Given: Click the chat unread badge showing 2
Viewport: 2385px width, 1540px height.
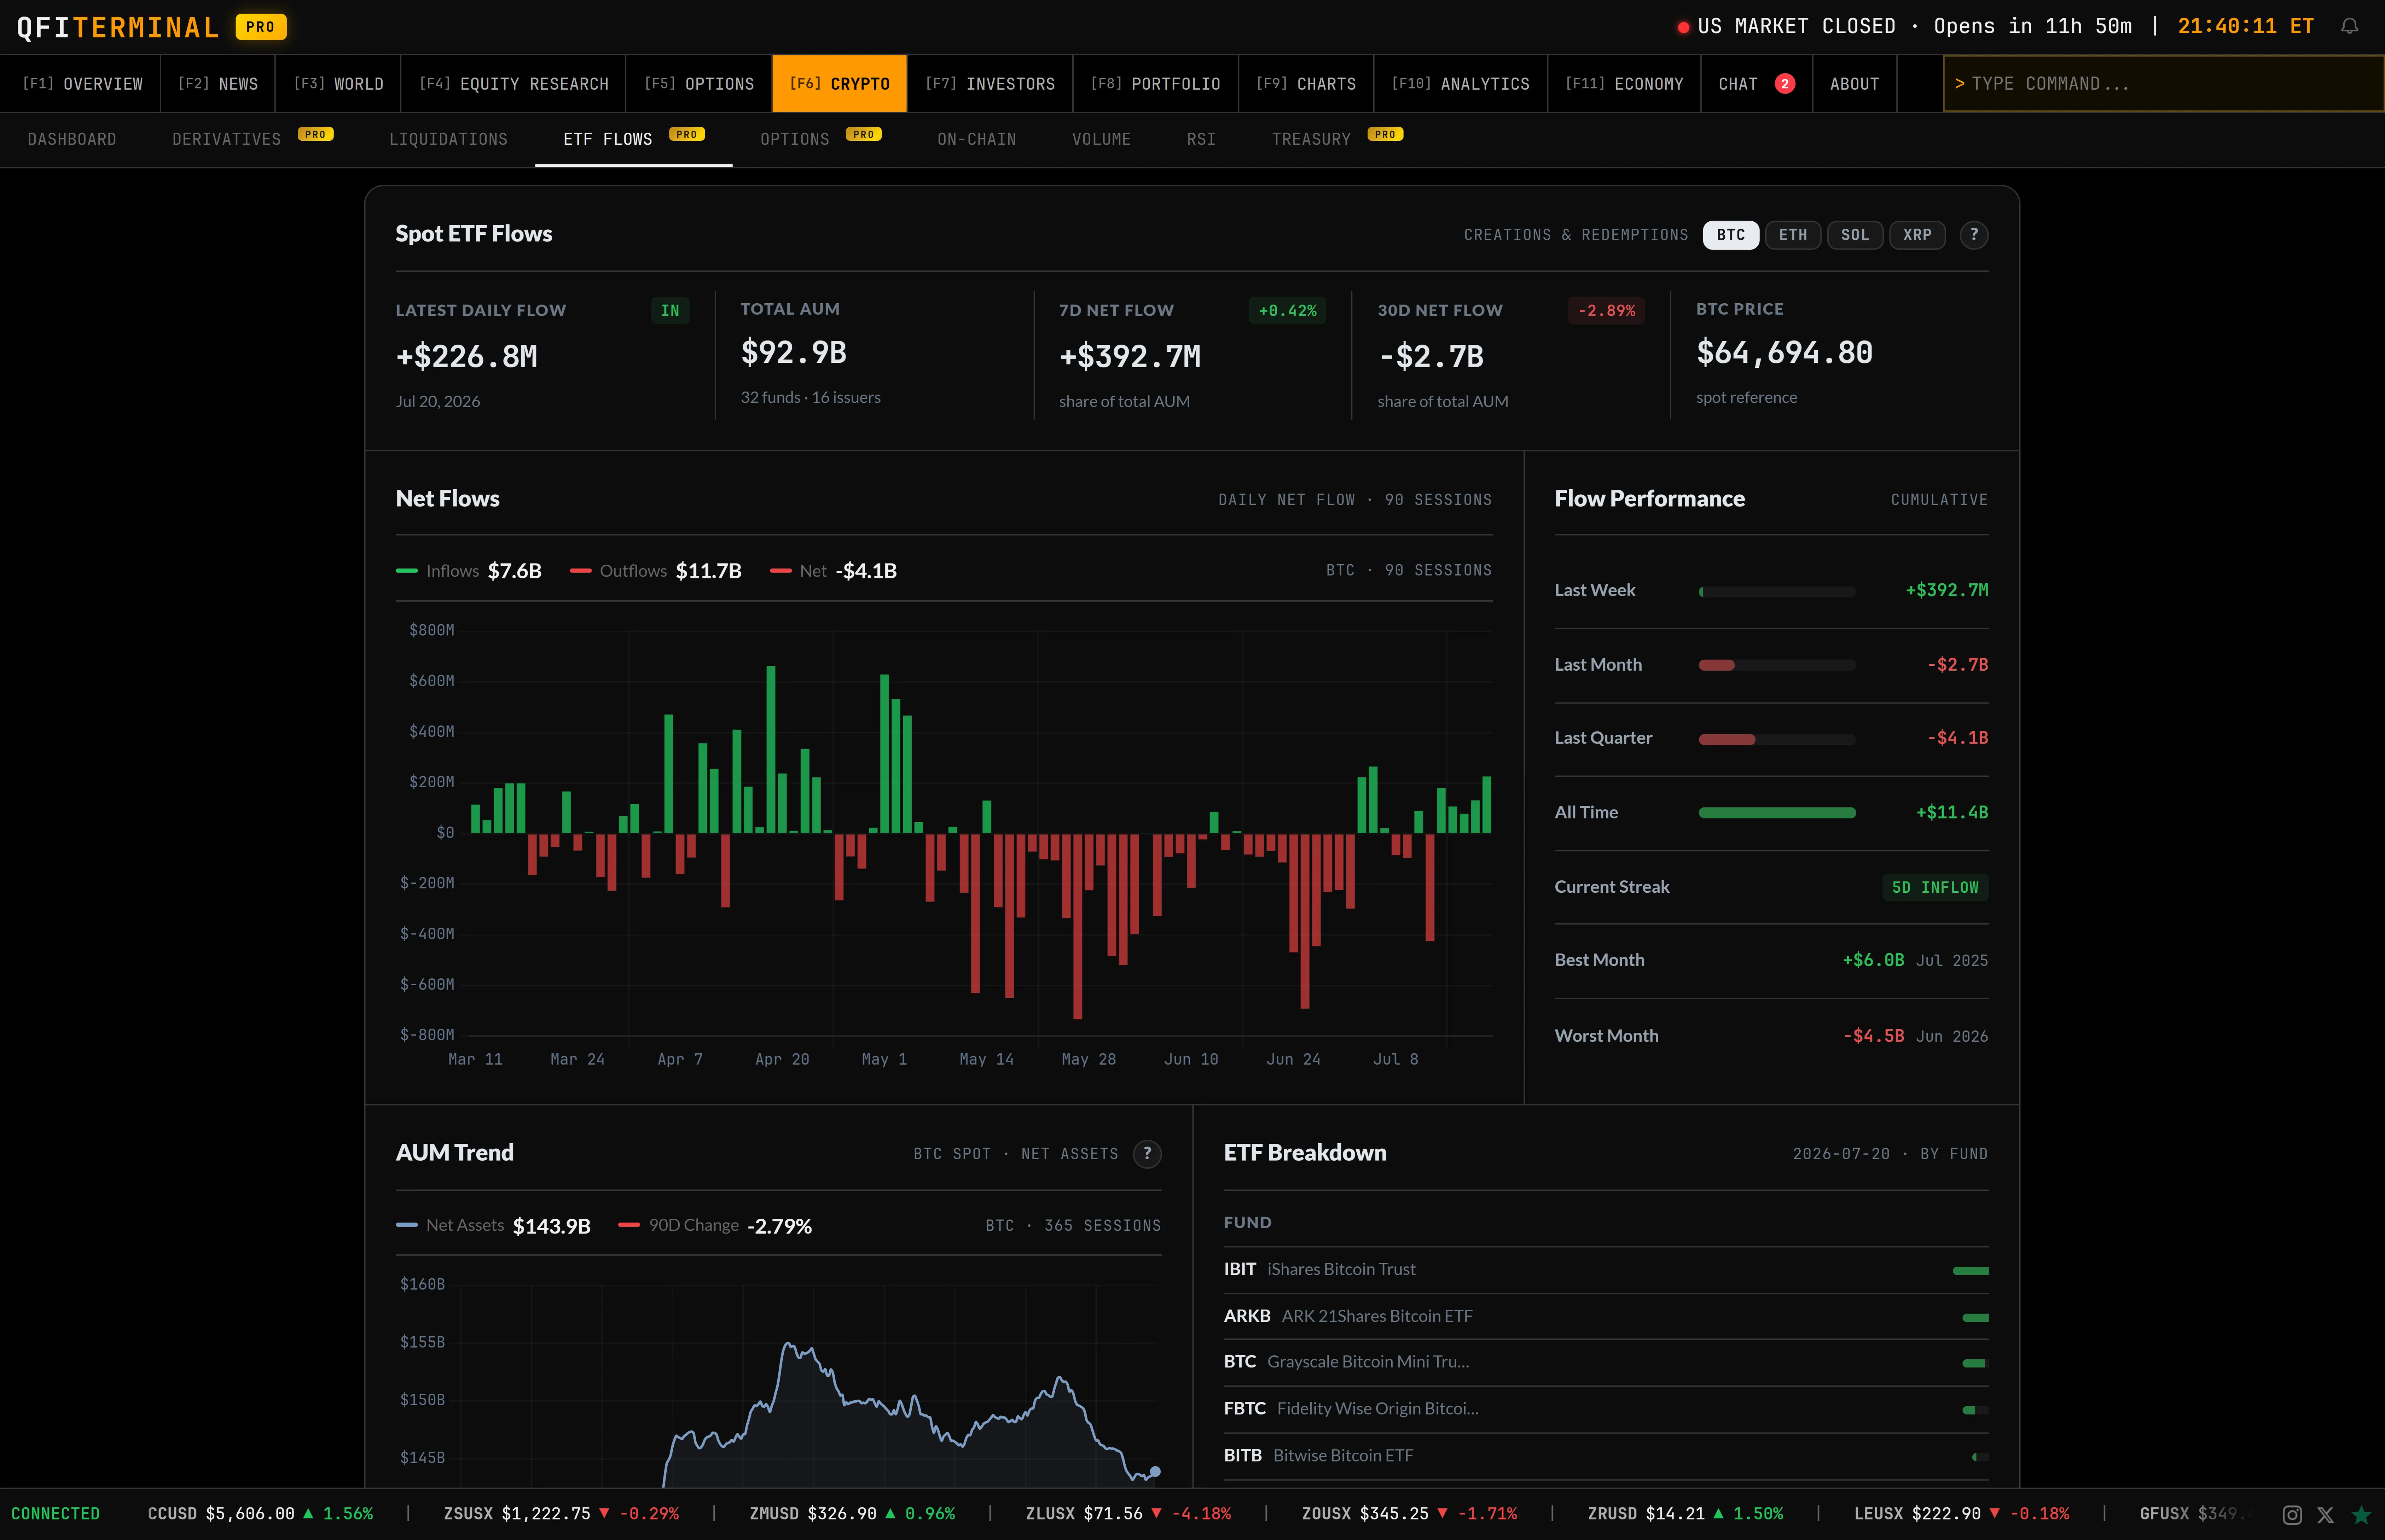Looking at the screenshot, I should pos(1784,84).
